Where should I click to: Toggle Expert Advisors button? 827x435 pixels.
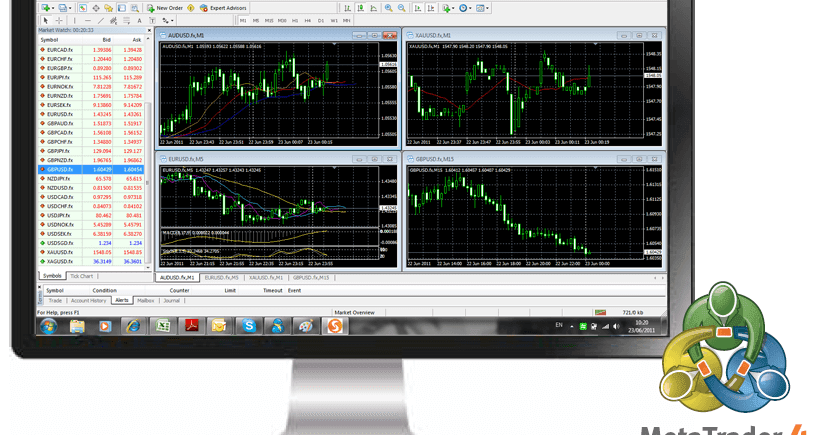click(x=224, y=8)
